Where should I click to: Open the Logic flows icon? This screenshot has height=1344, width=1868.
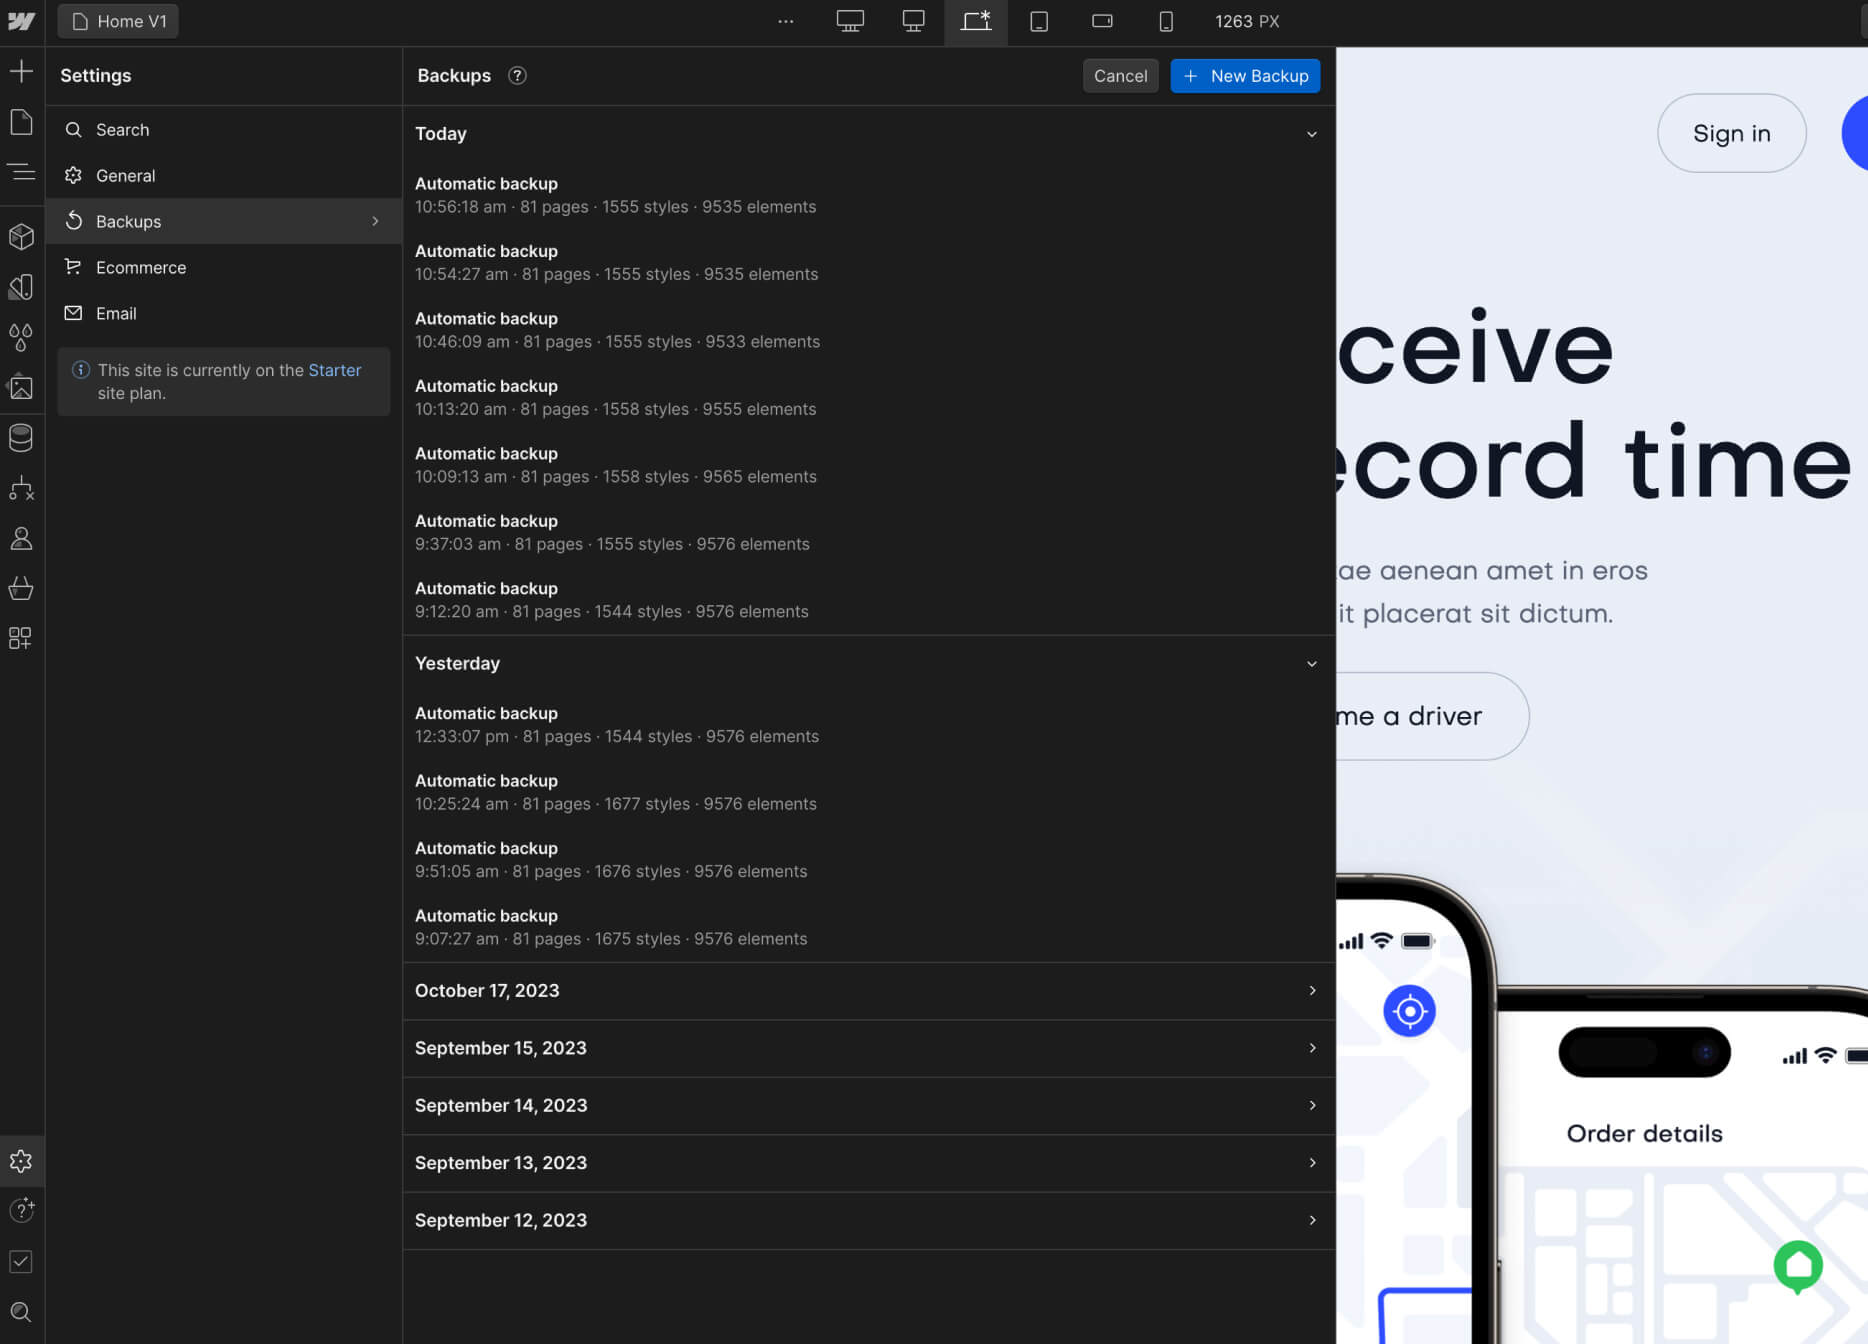coord(21,488)
